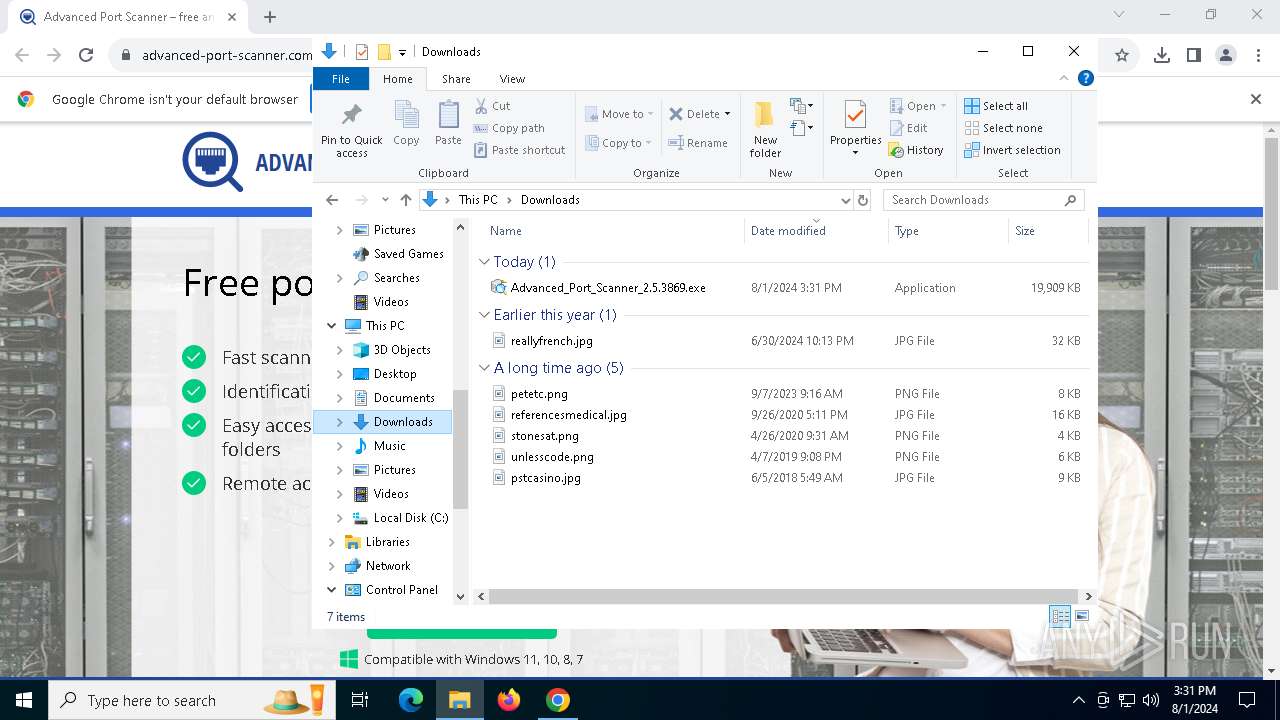Sort by Type column header
Image resolution: width=1280 pixels, height=720 pixels.
(948, 231)
